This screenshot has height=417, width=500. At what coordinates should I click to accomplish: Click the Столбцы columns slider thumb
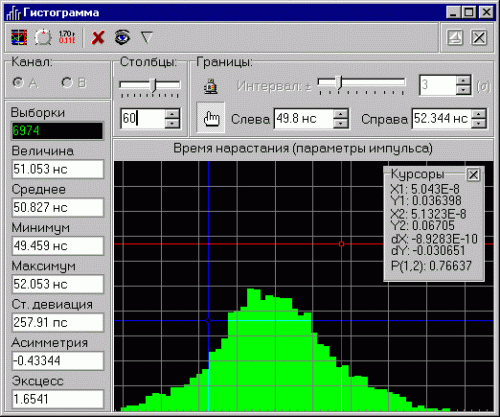153,85
